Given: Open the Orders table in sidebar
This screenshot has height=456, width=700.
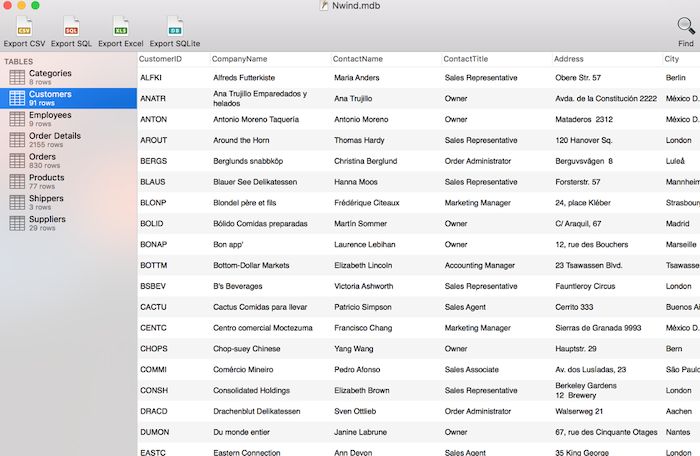Looking at the screenshot, I should [x=43, y=157].
